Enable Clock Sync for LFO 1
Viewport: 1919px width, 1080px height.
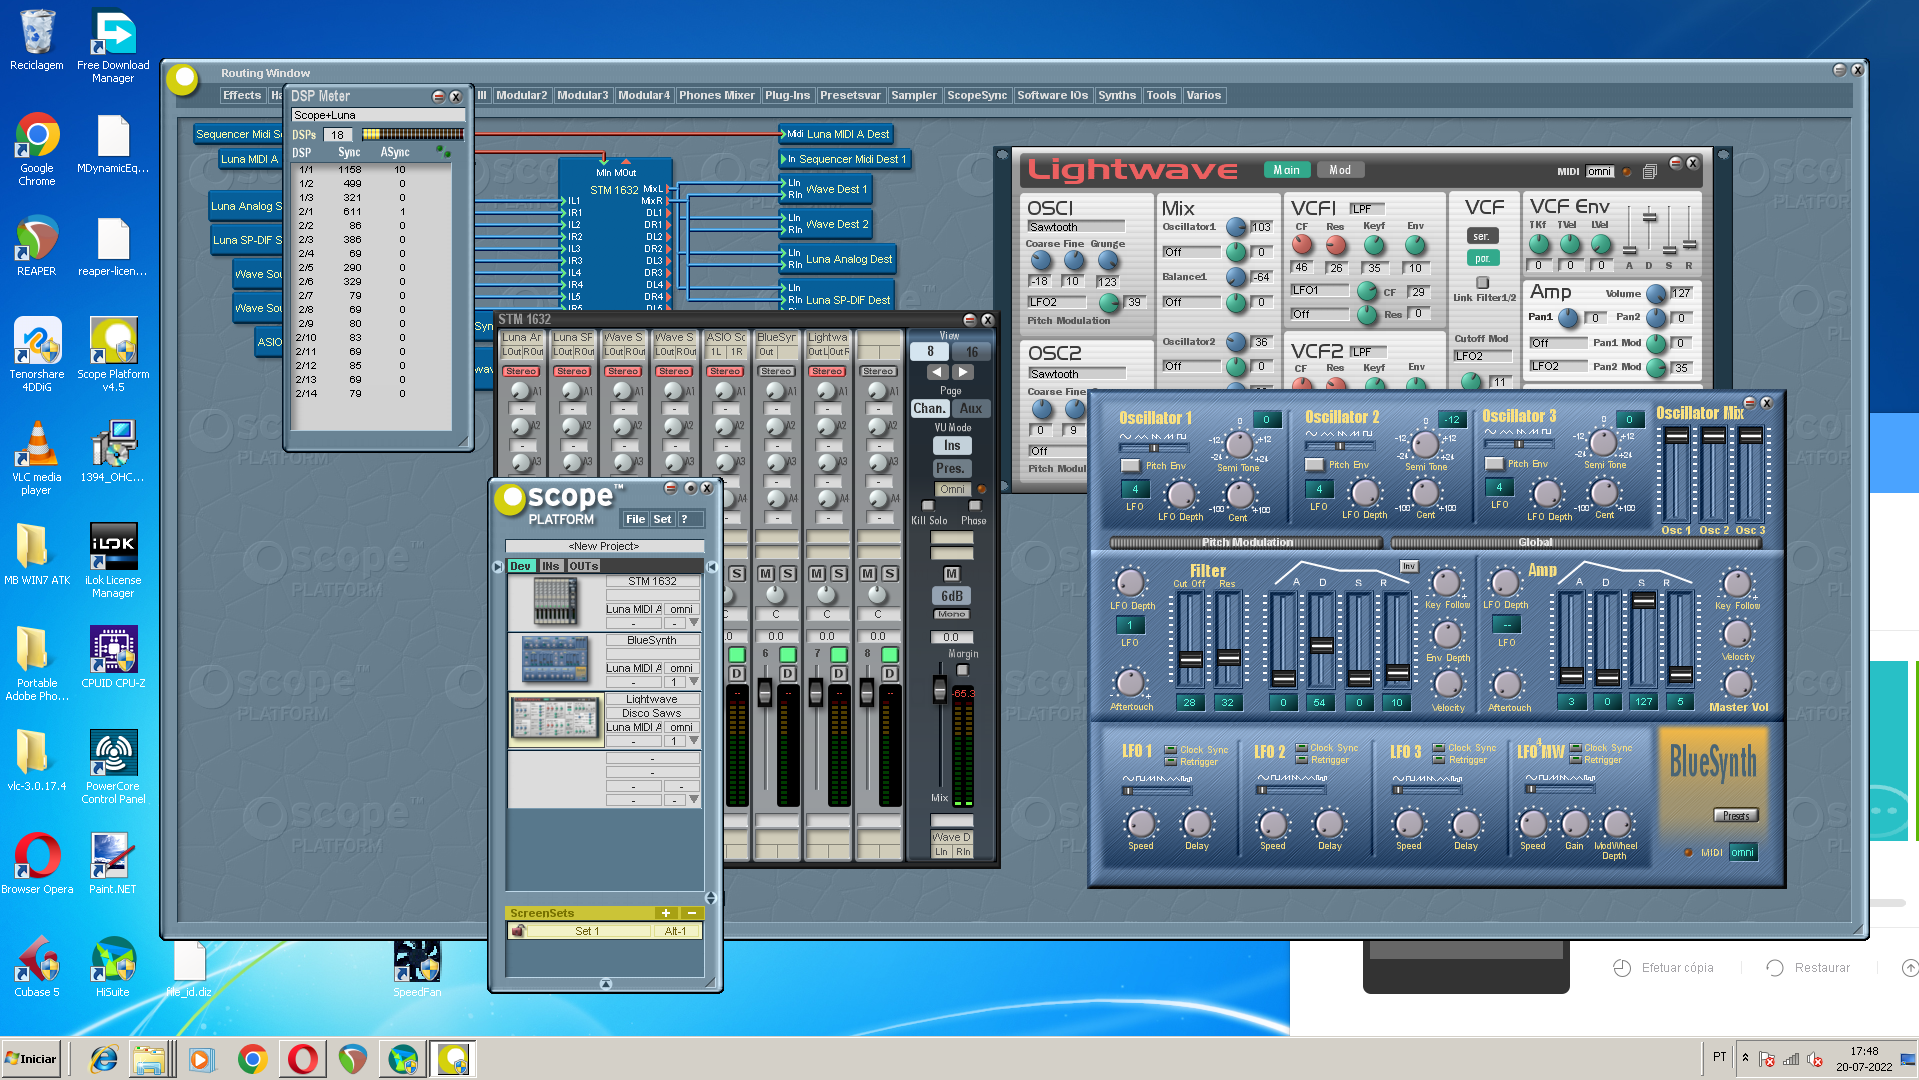click(1171, 749)
